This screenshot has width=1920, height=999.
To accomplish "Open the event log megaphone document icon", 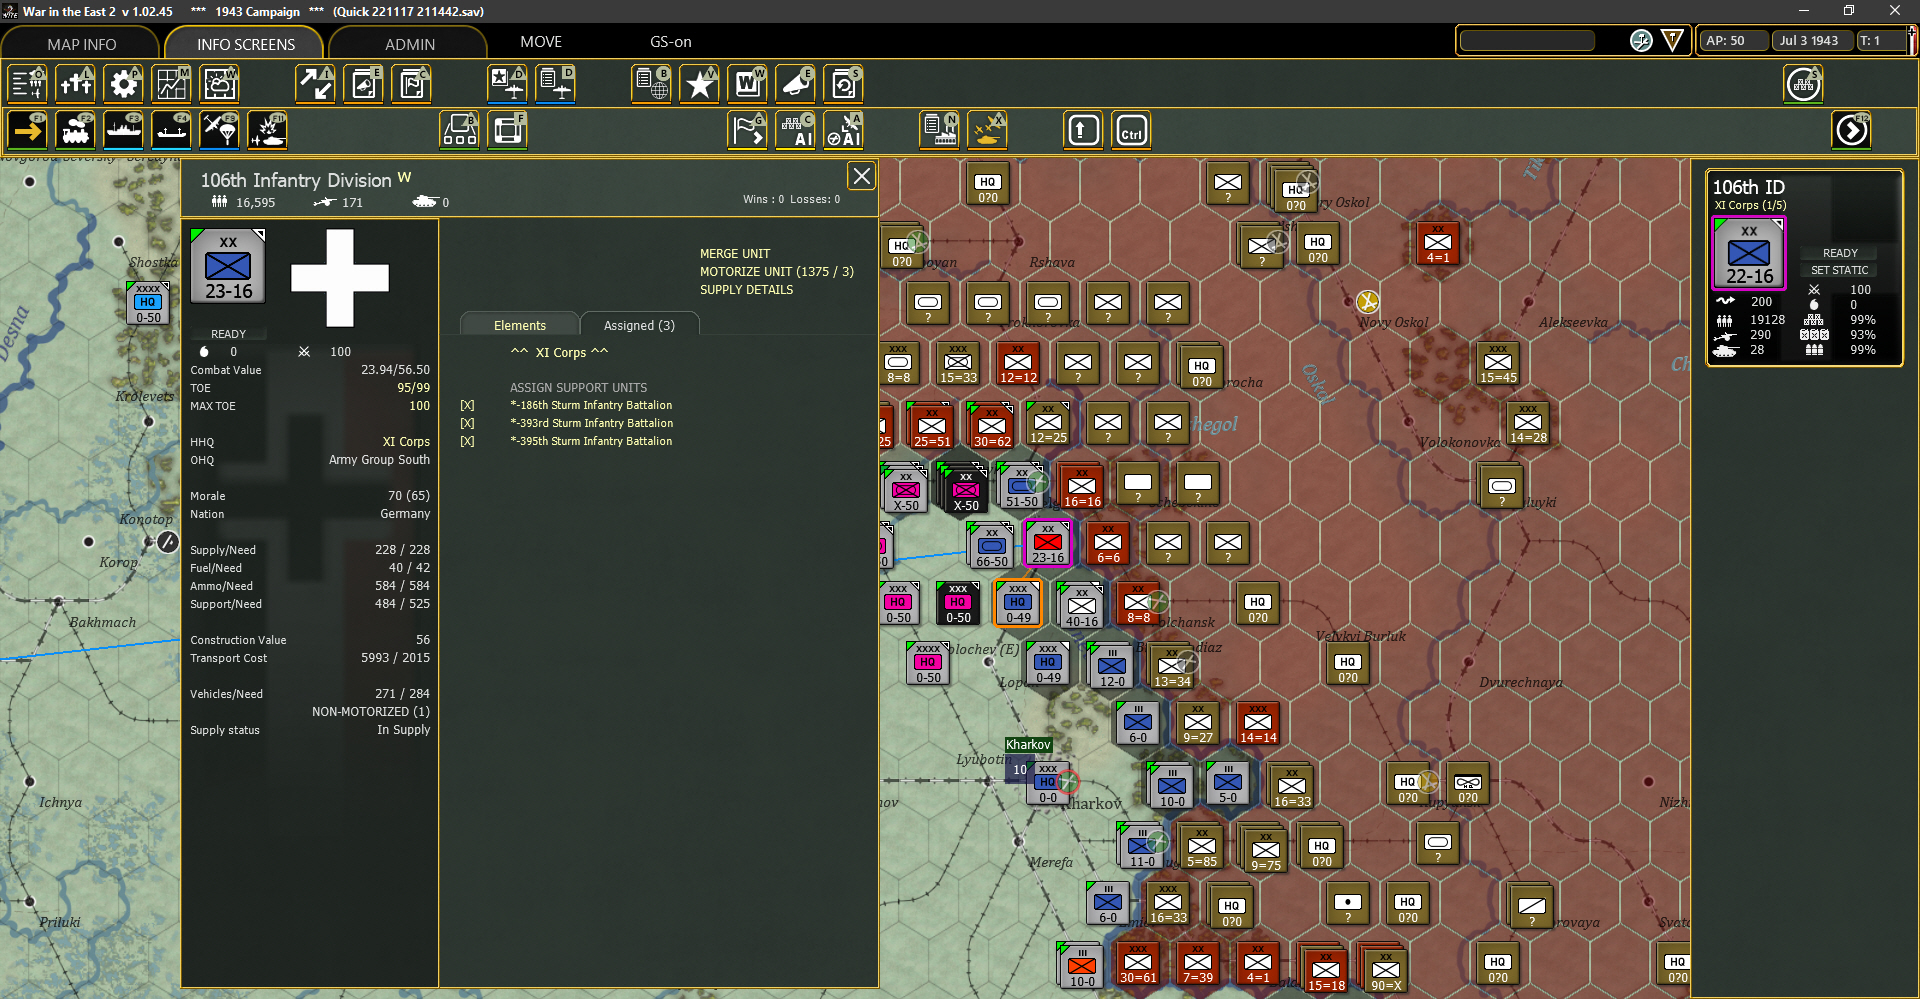I will 364,84.
